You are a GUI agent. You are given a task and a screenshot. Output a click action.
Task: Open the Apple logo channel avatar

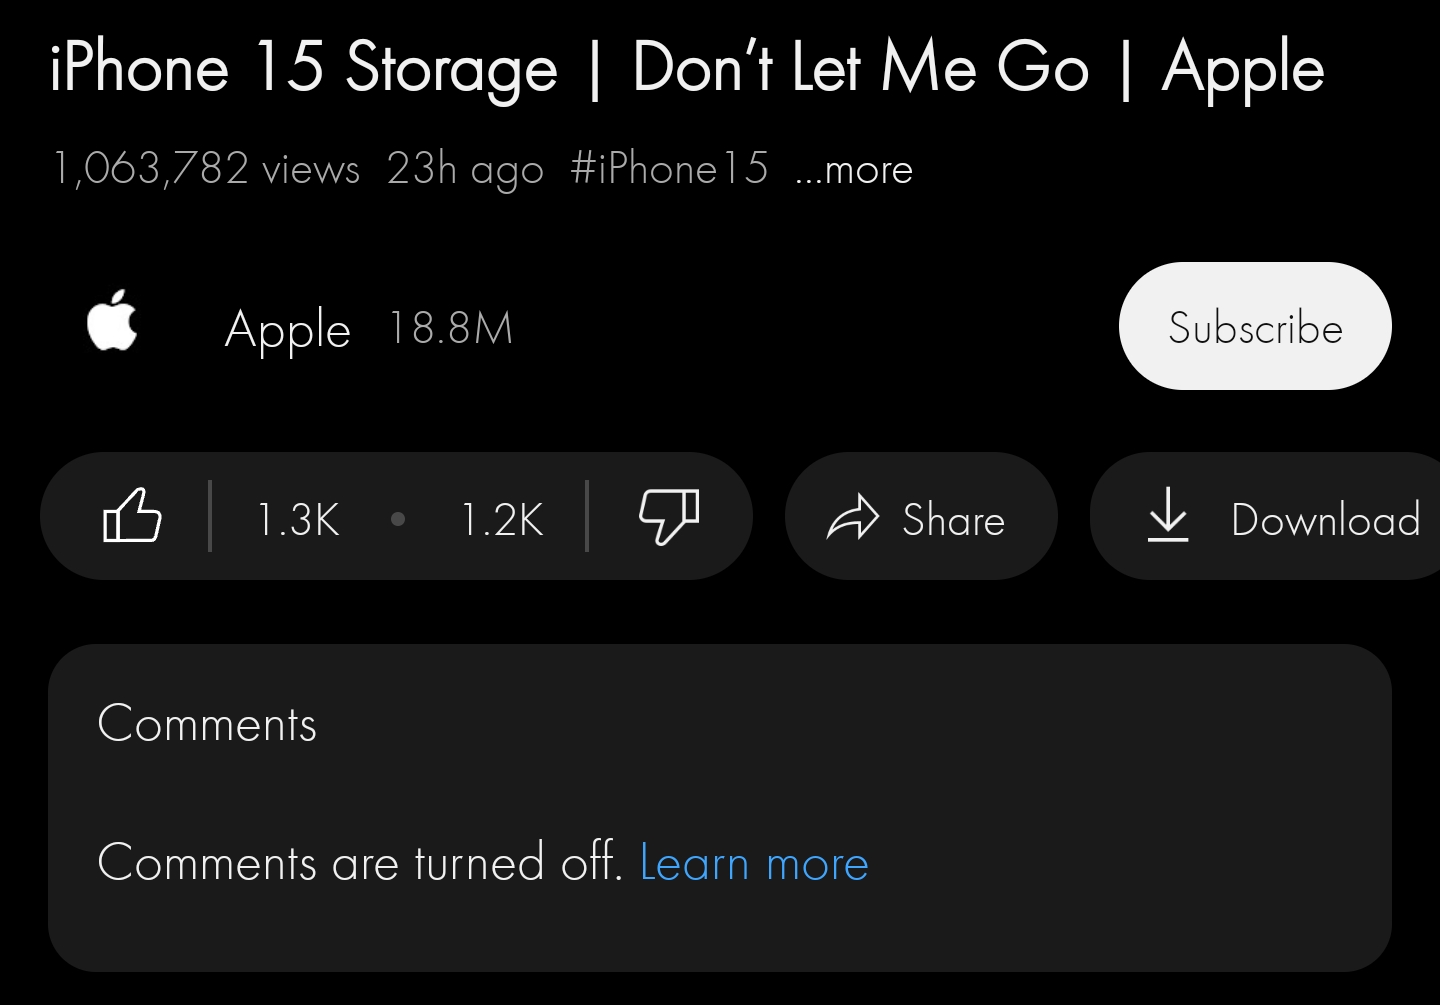point(112,322)
